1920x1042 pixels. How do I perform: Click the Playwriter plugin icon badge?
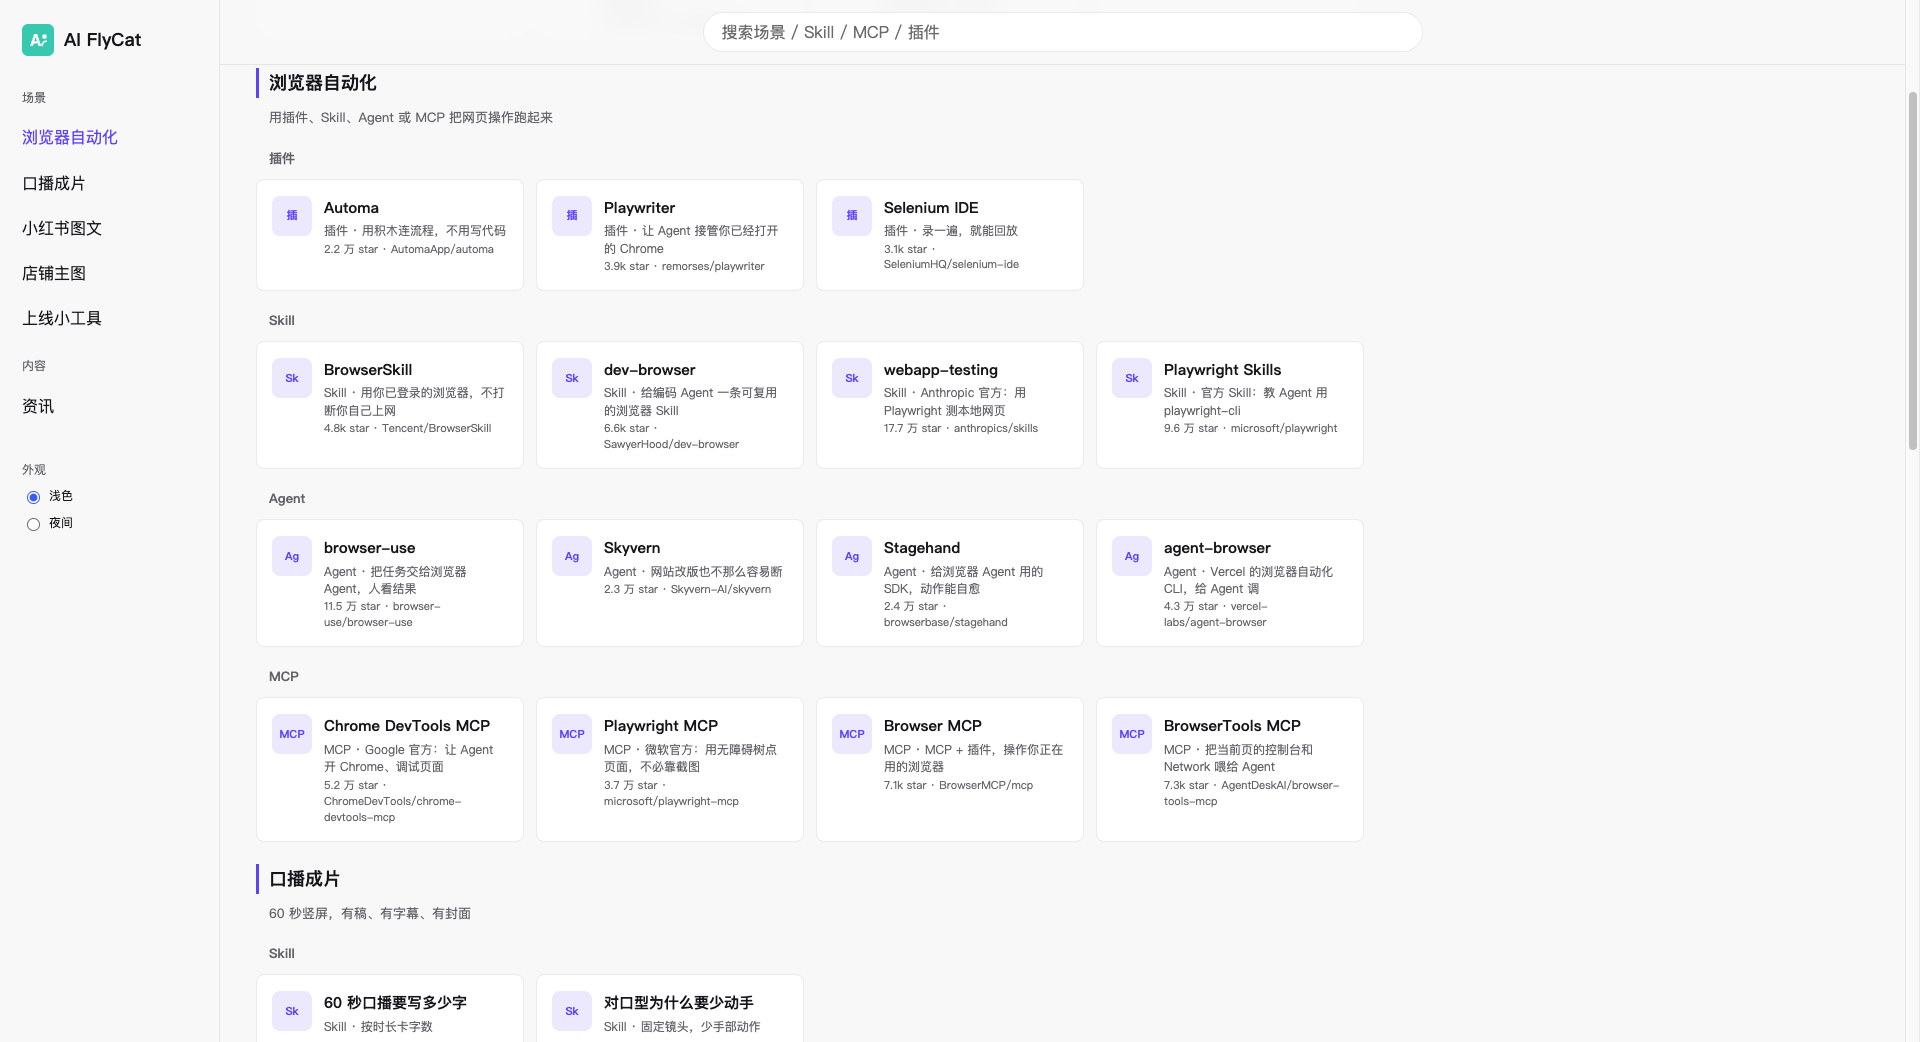pos(572,216)
